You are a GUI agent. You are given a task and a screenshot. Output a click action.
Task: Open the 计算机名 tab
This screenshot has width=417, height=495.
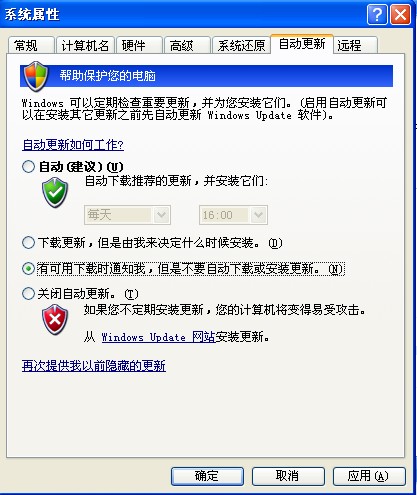[x=85, y=45]
